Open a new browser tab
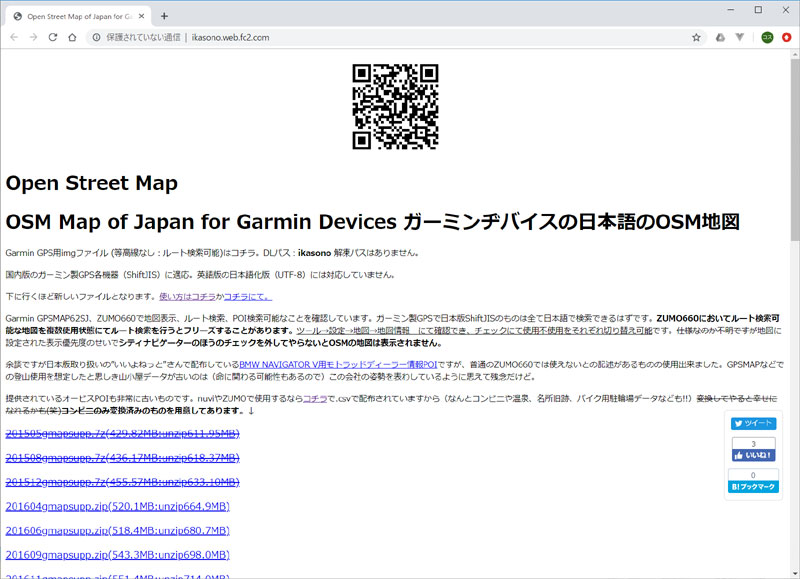800x579 pixels. tap(164, 16)
